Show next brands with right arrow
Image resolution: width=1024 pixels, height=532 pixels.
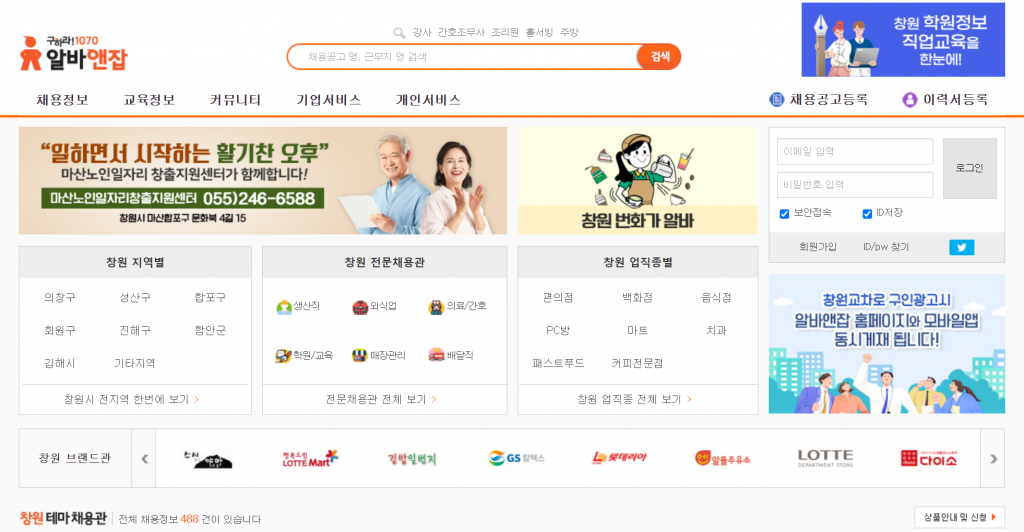point(993,459)
